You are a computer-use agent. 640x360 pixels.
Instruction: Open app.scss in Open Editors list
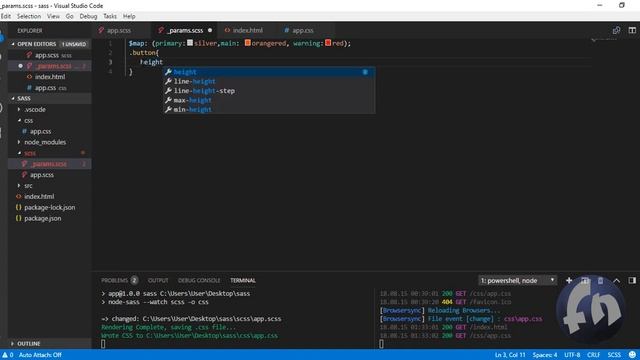50,55
